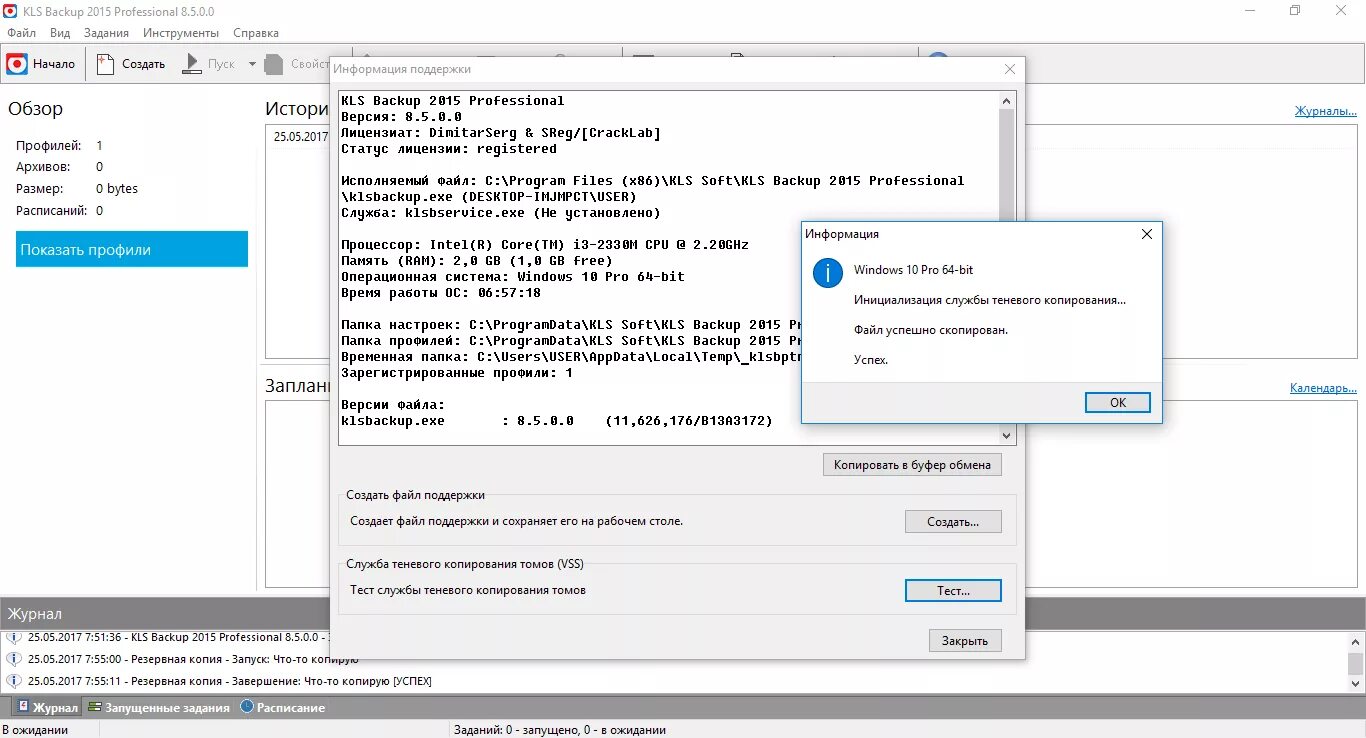Screen dimensions: 1366x738
Task: Open the Файл menu
Action: pyautogui.click(x=22, y=33)
